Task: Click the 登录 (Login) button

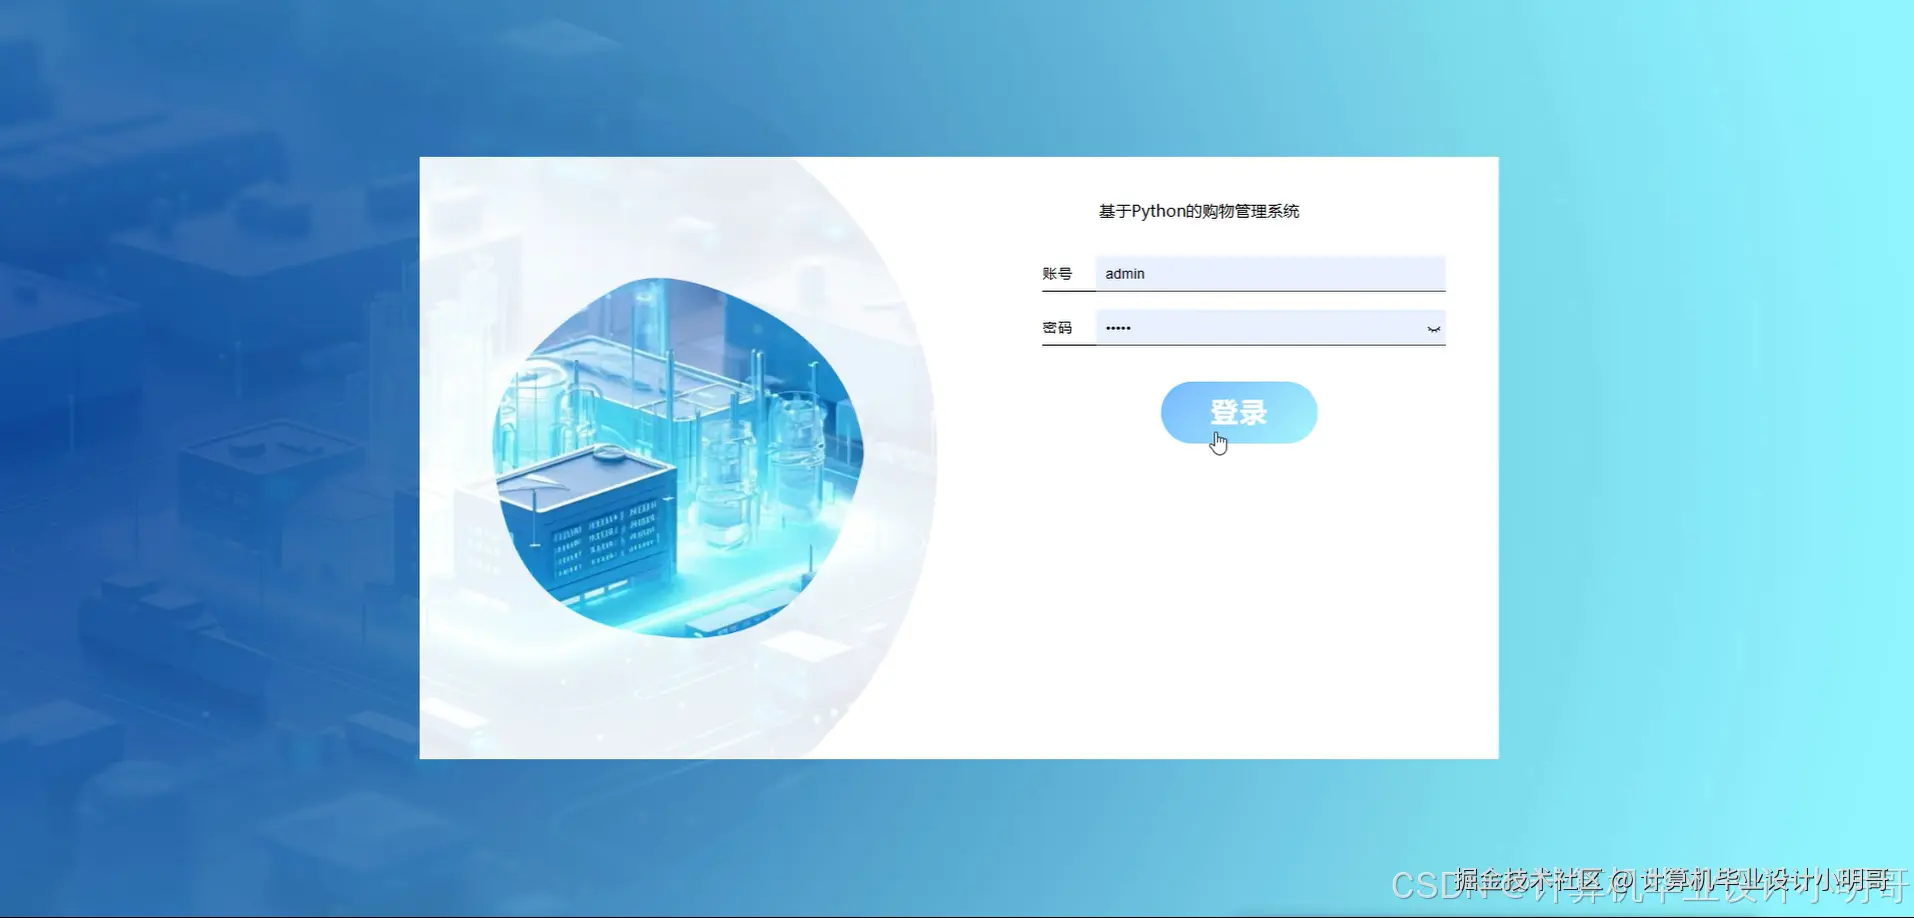Action: click(x=1238, y=412)
